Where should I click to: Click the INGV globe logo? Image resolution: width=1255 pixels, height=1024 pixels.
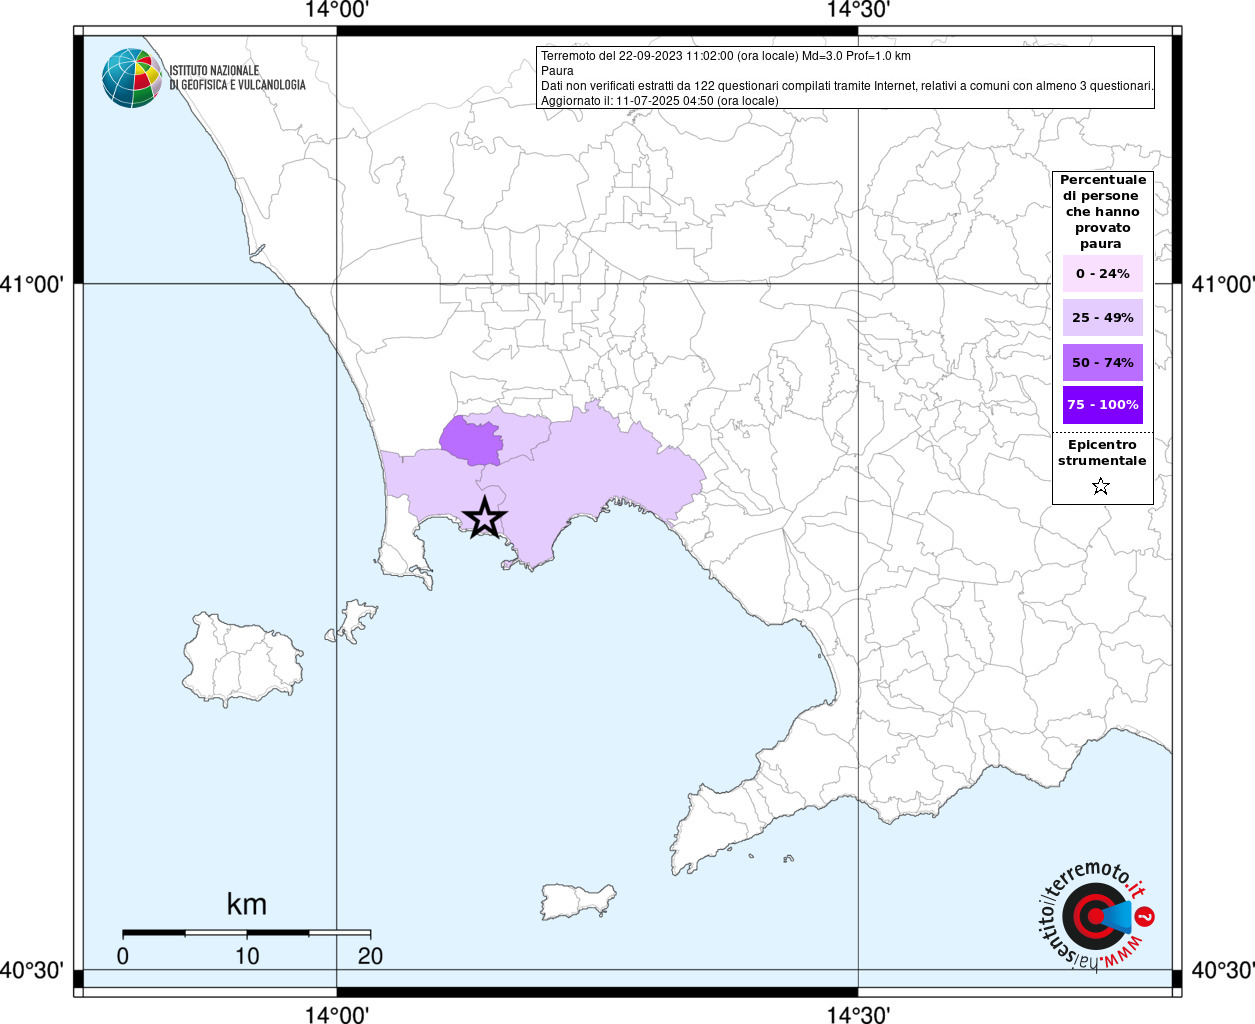[x=132, y=78]
